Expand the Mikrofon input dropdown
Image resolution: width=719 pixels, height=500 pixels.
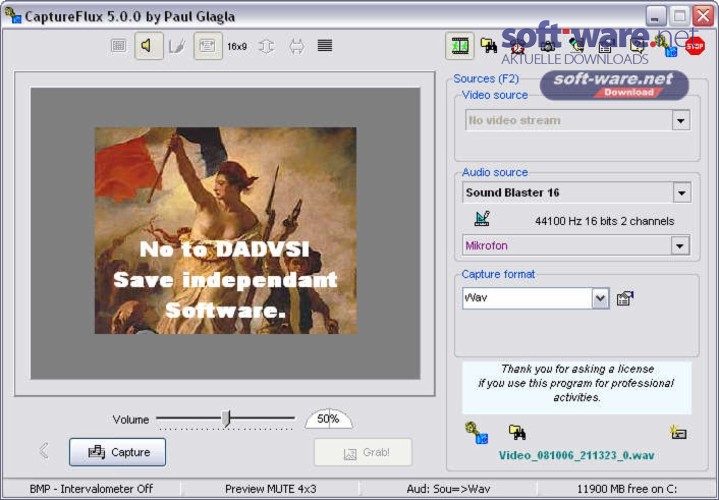tap(680, 246)
